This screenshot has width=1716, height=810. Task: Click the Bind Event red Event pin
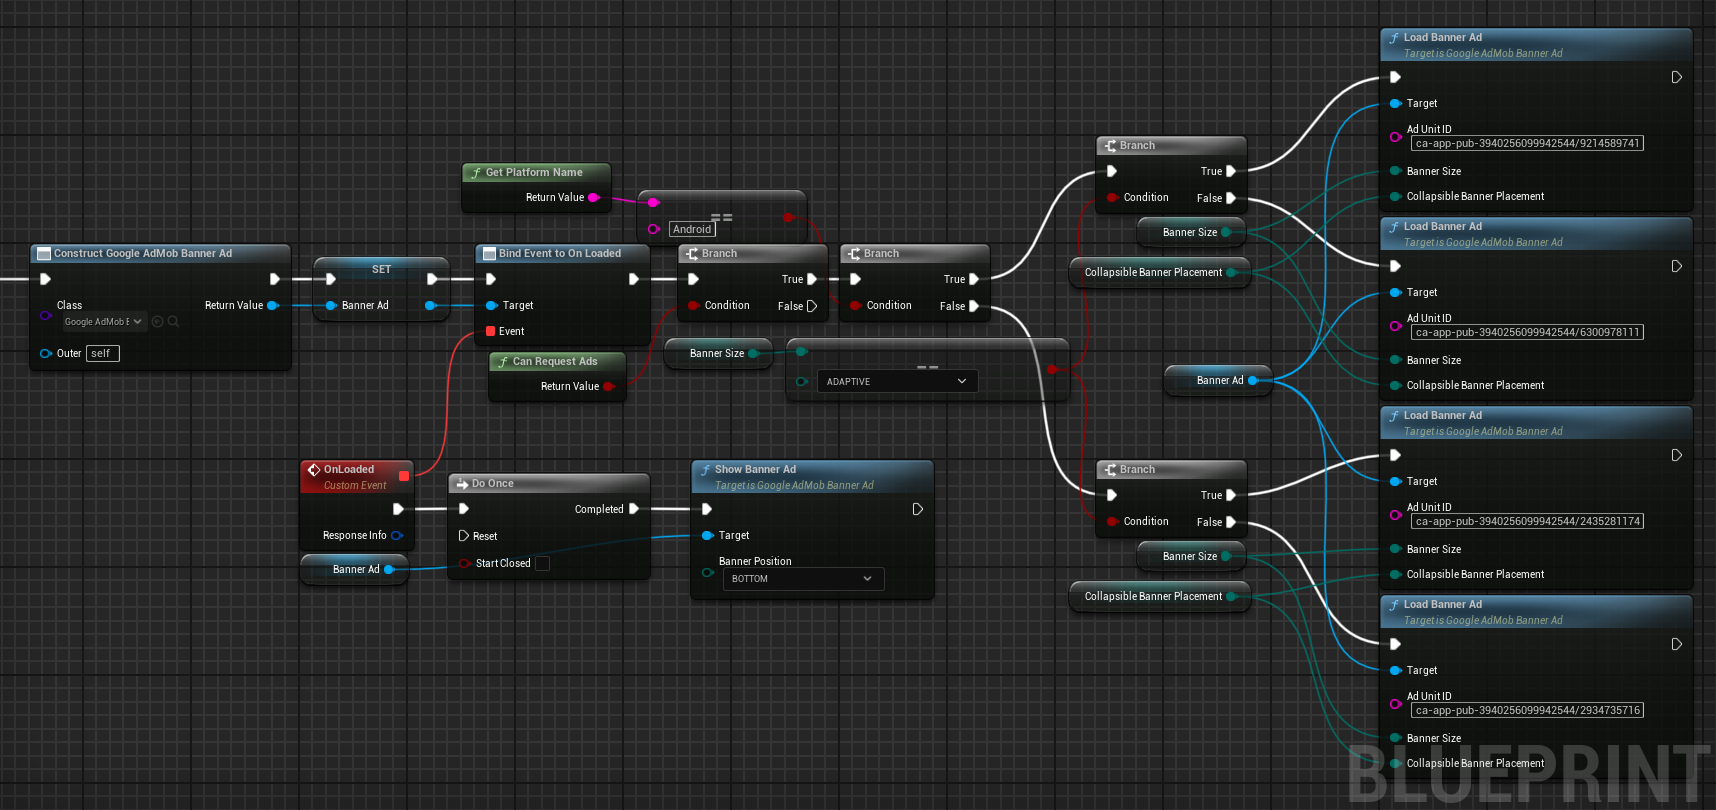tap(491, 332)
